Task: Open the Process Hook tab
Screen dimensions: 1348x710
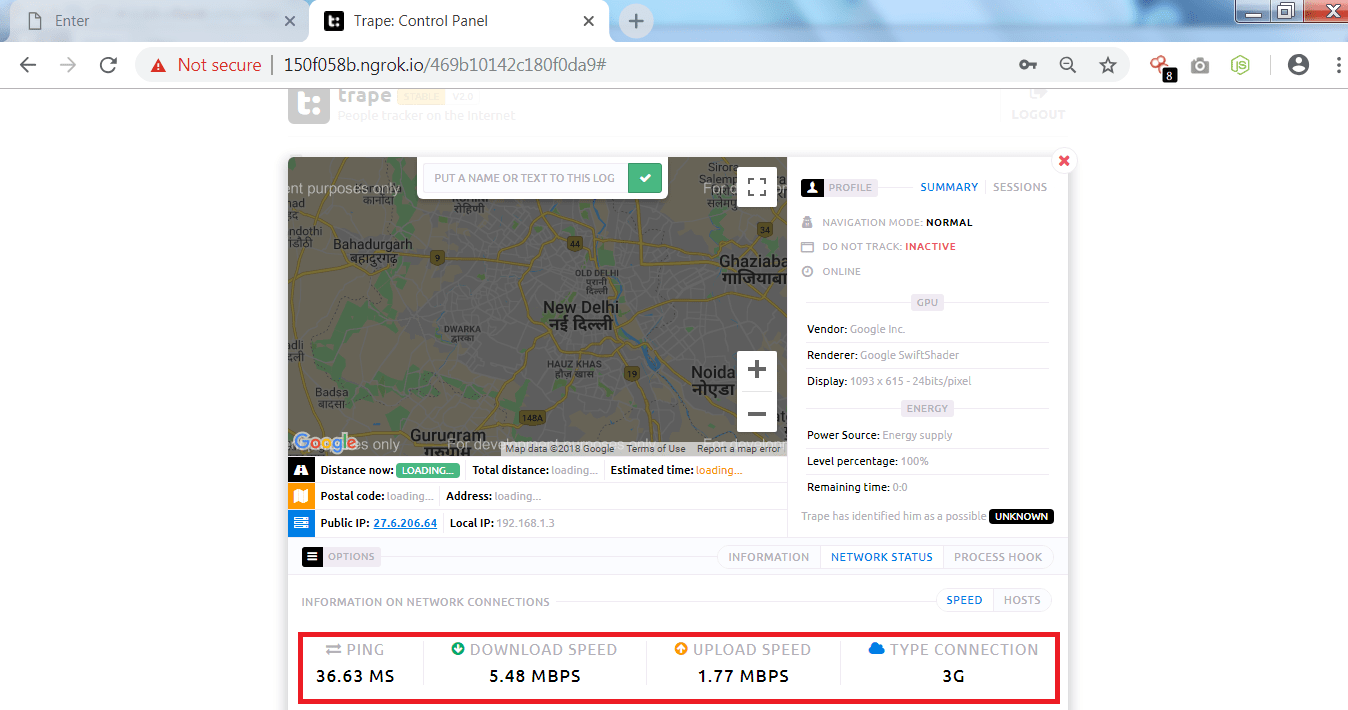Action: 998,557
